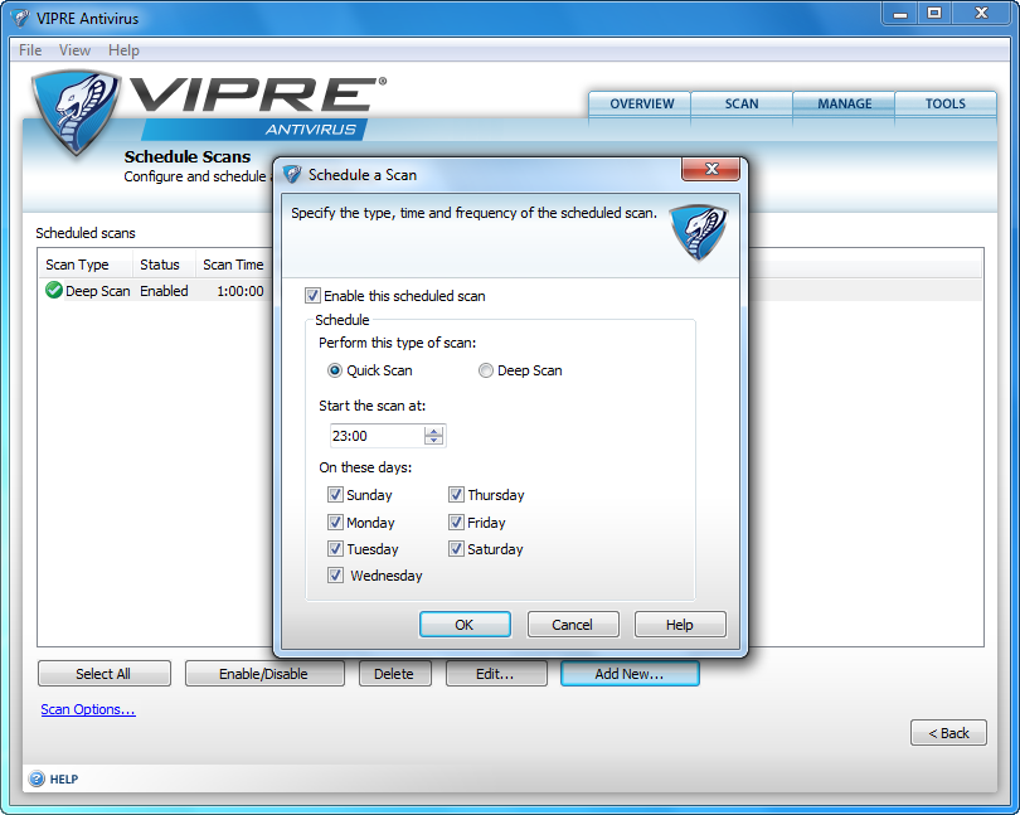
Task: Click Cancel in the Schedule a Scan dialog
Action: point(572,624)
